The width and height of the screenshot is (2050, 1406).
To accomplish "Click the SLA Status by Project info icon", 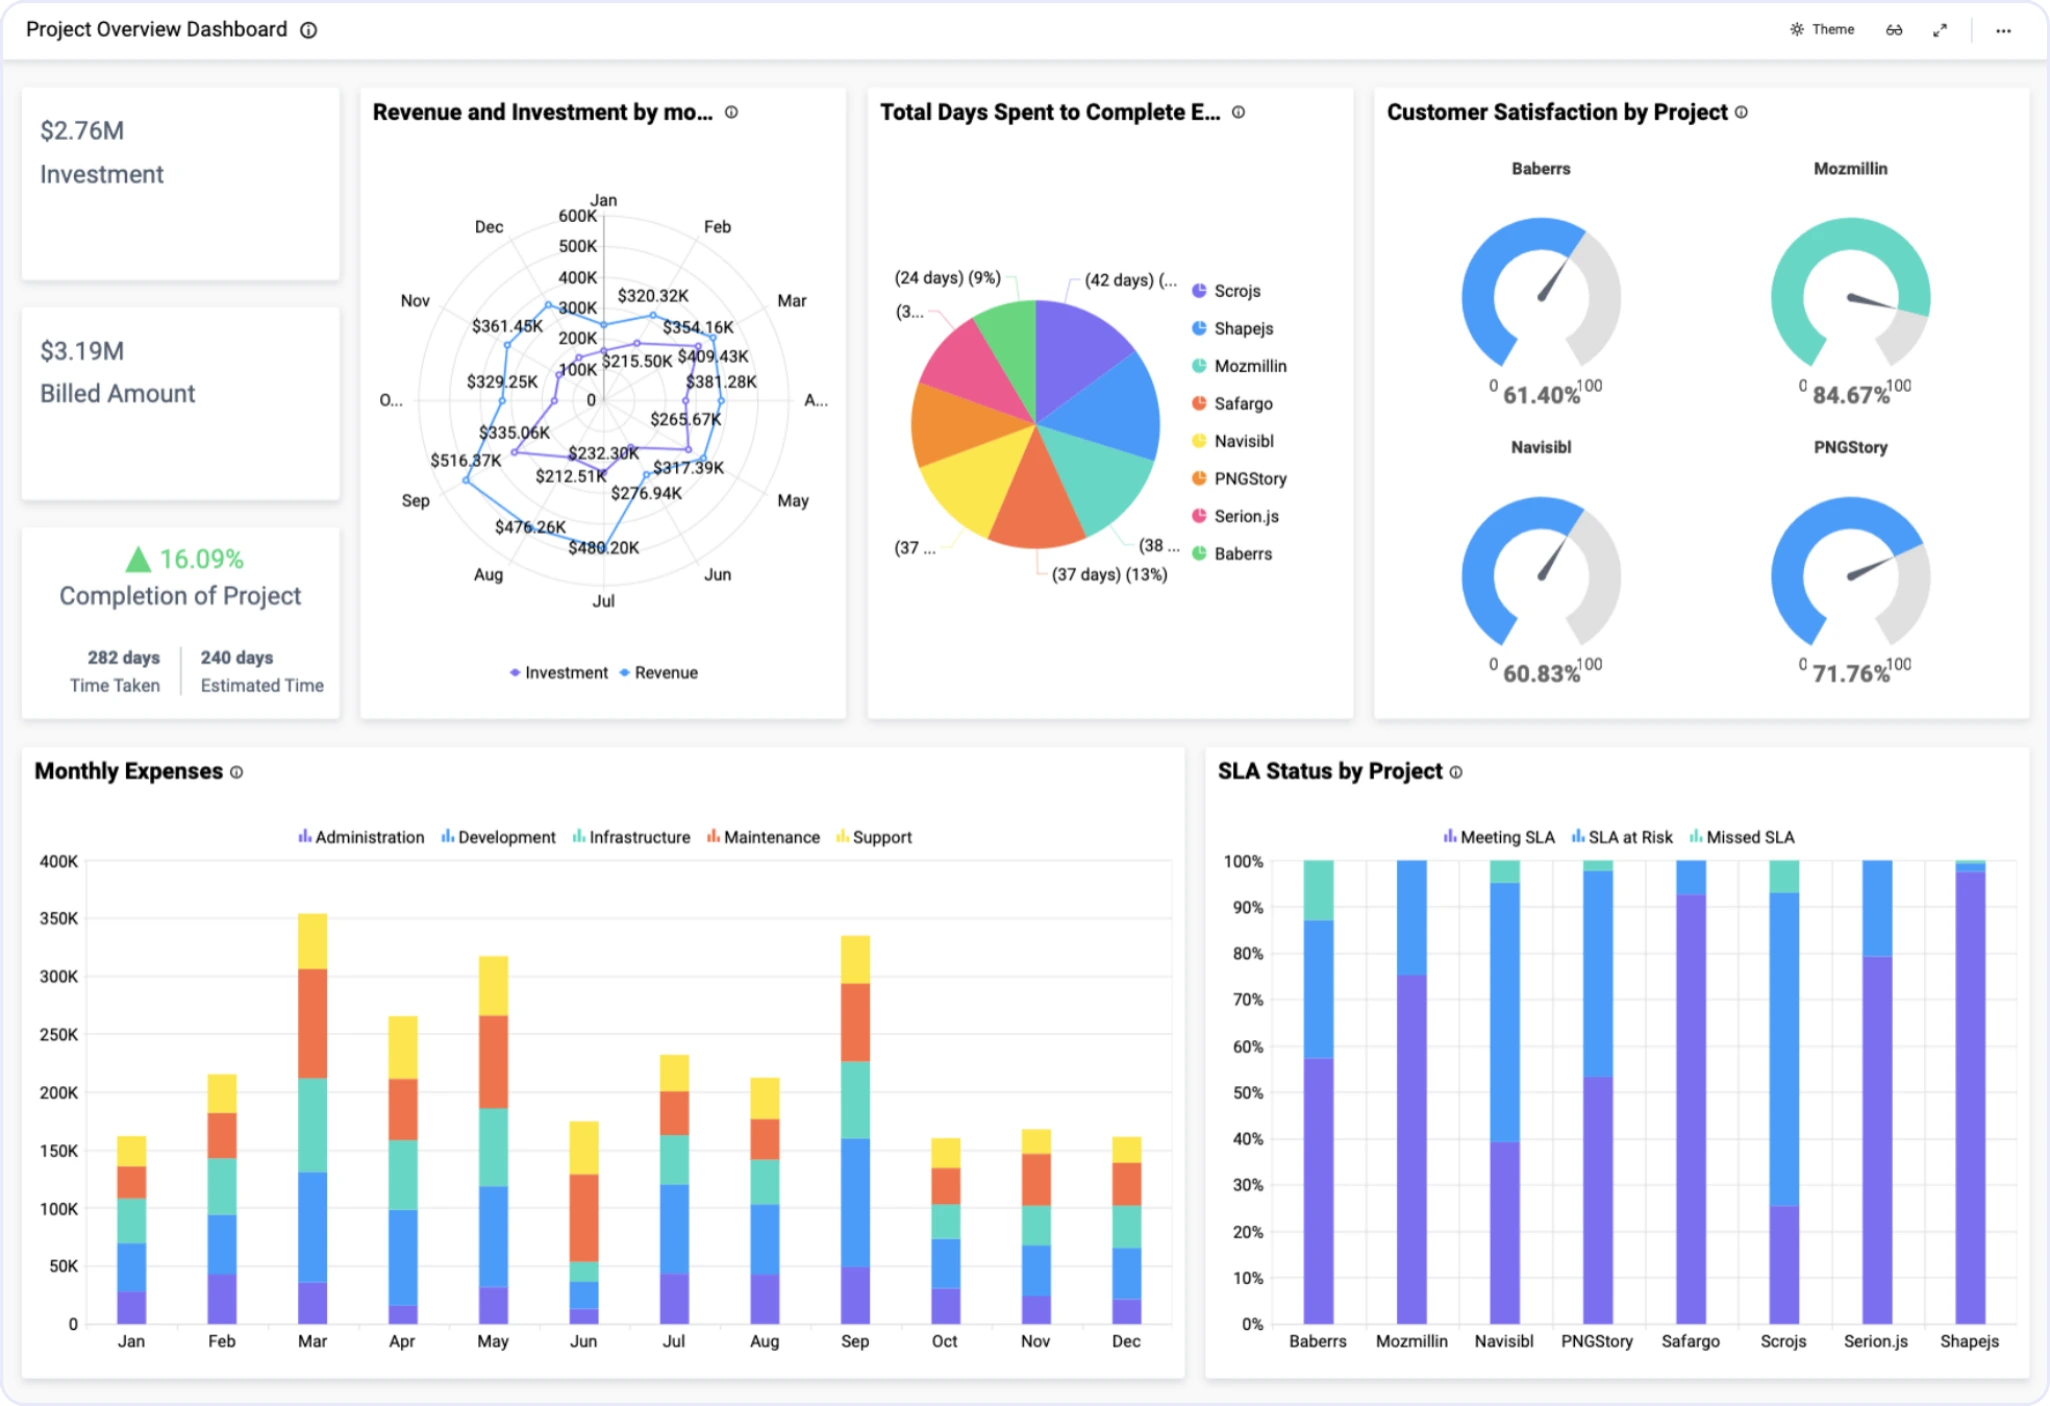I will point(1456,772).
